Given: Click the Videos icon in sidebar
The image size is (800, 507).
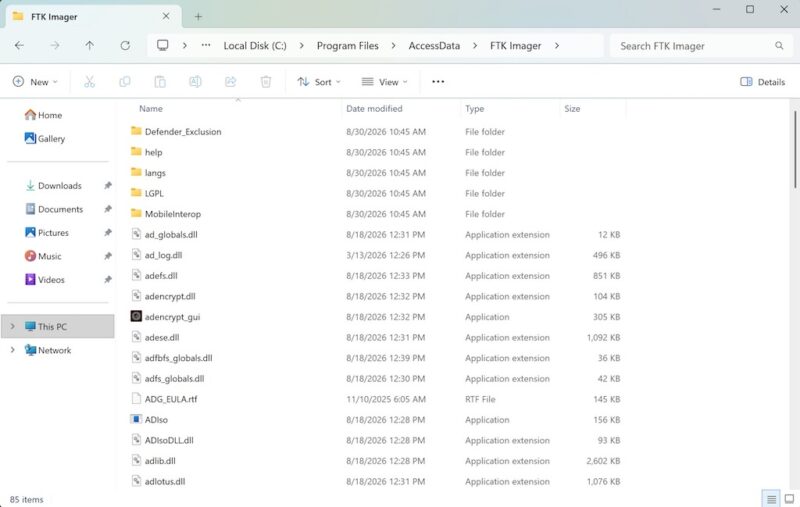Looking at the screenshot, I should click(x=31, y=280).
